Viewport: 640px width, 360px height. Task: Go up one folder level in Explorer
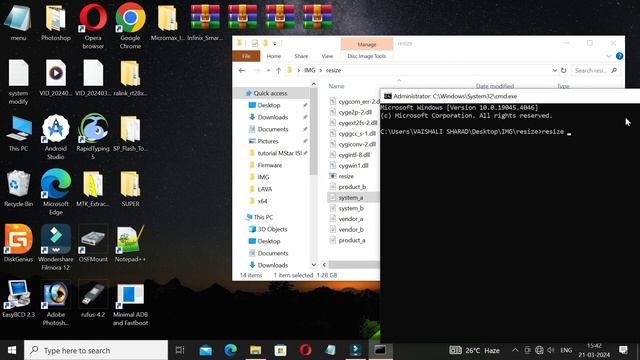click(278, 70)
